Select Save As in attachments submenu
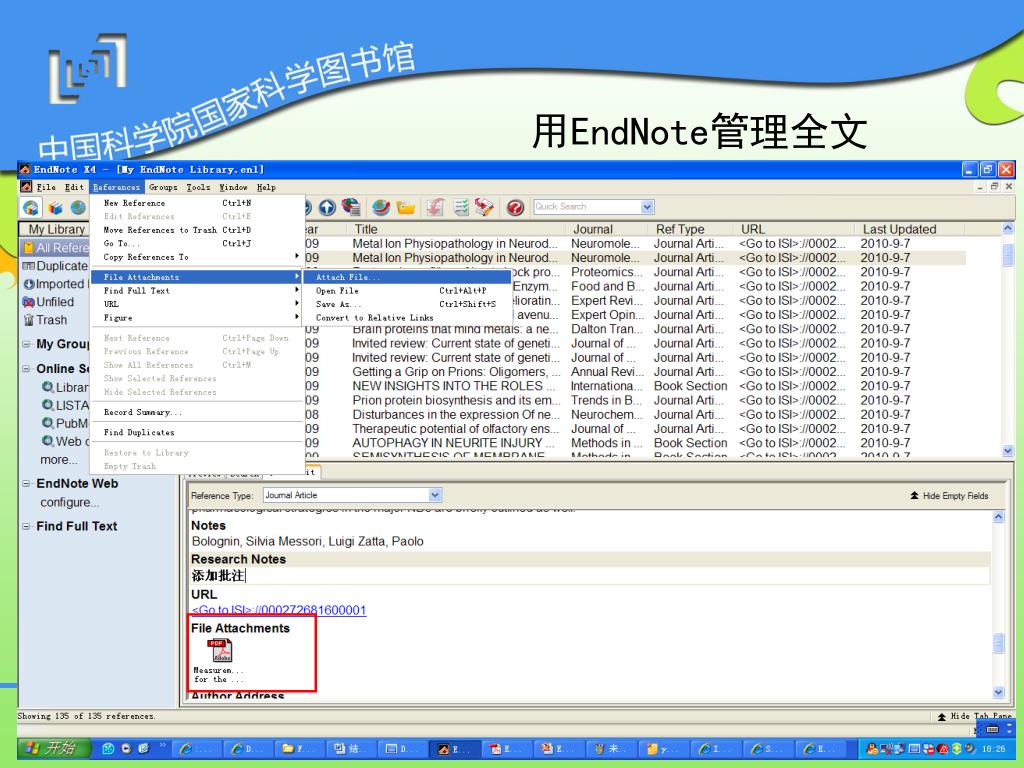Screen dimensions: 1024x768 pos(407,304)
